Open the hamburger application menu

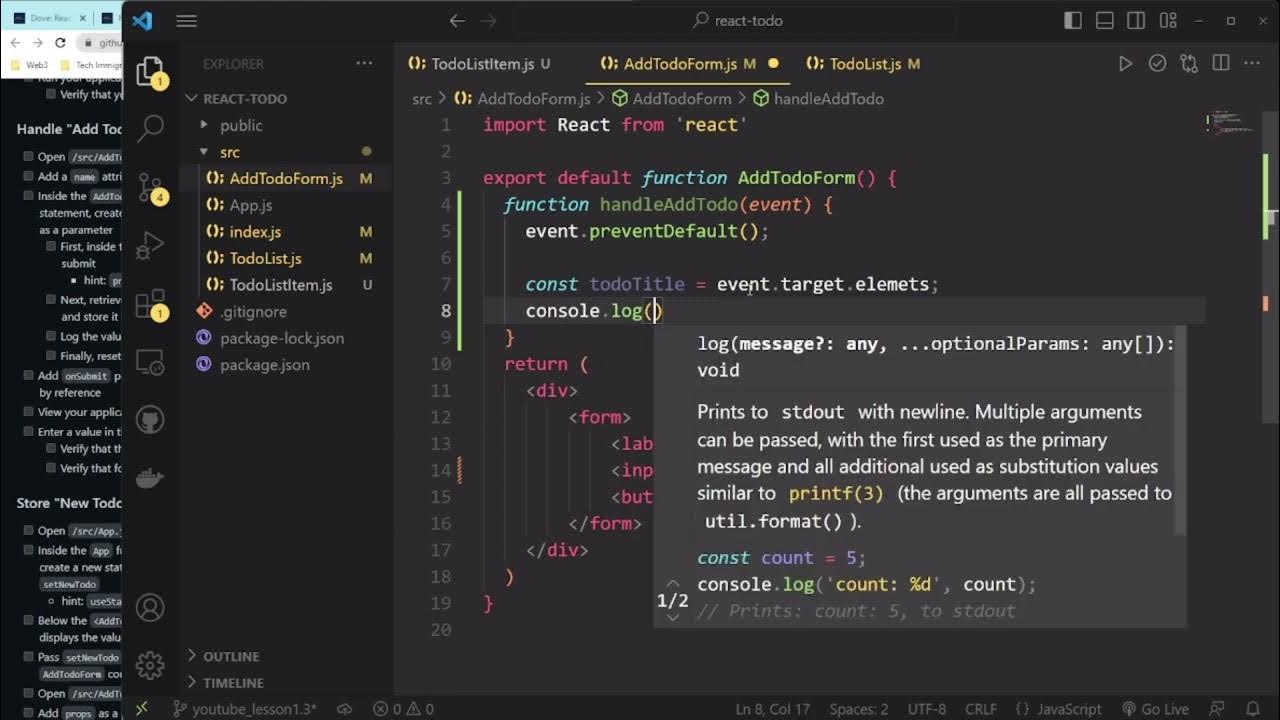point(186,20)
